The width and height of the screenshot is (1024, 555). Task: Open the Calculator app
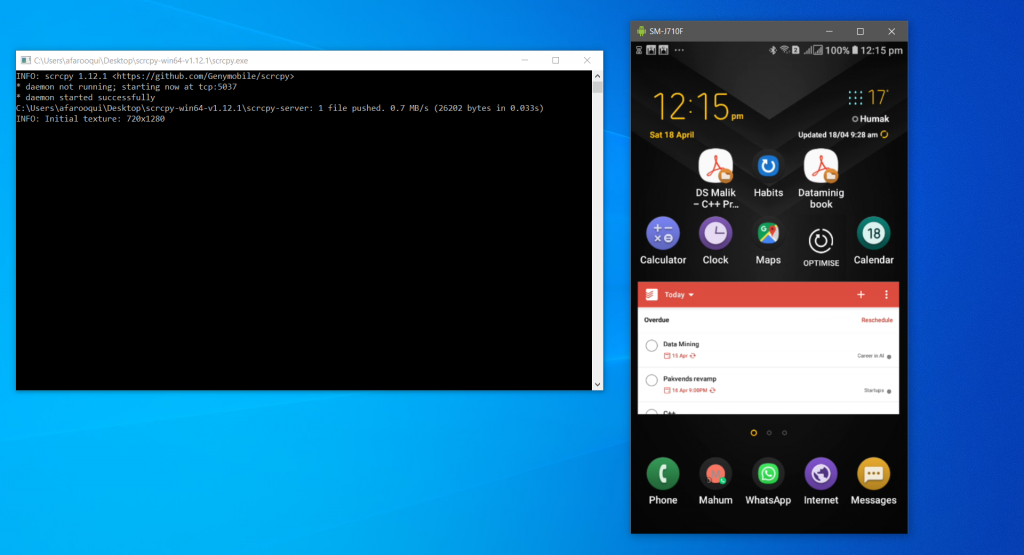[x=663, y=233]
